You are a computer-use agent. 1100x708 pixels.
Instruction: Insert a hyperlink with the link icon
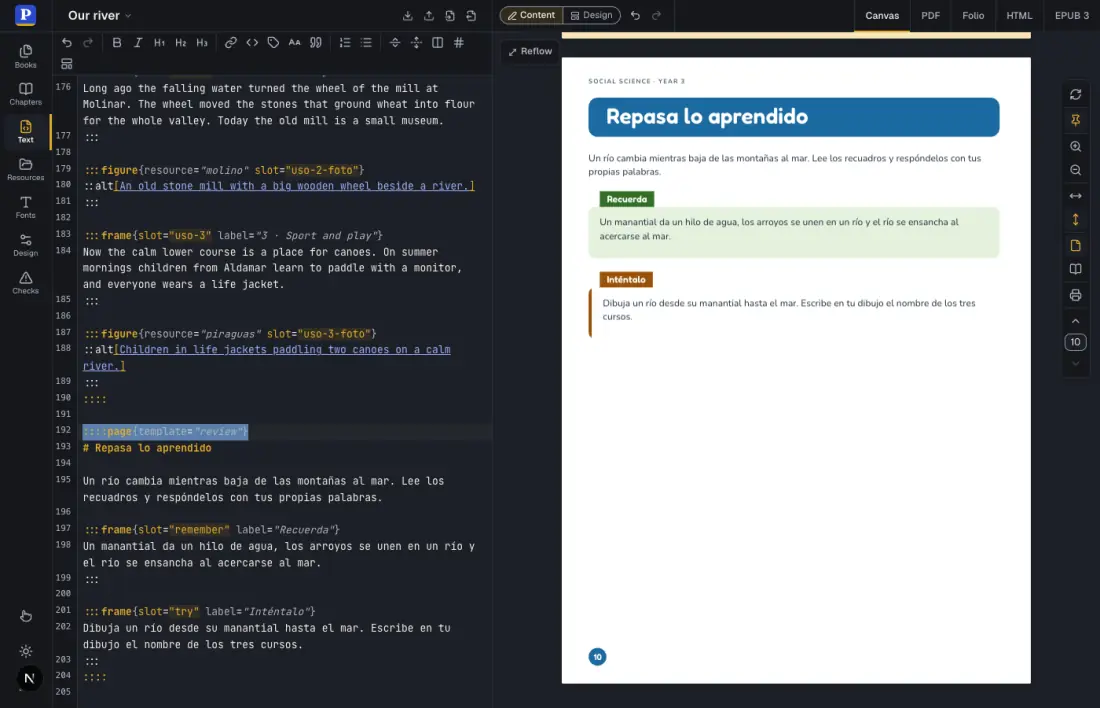230,43
